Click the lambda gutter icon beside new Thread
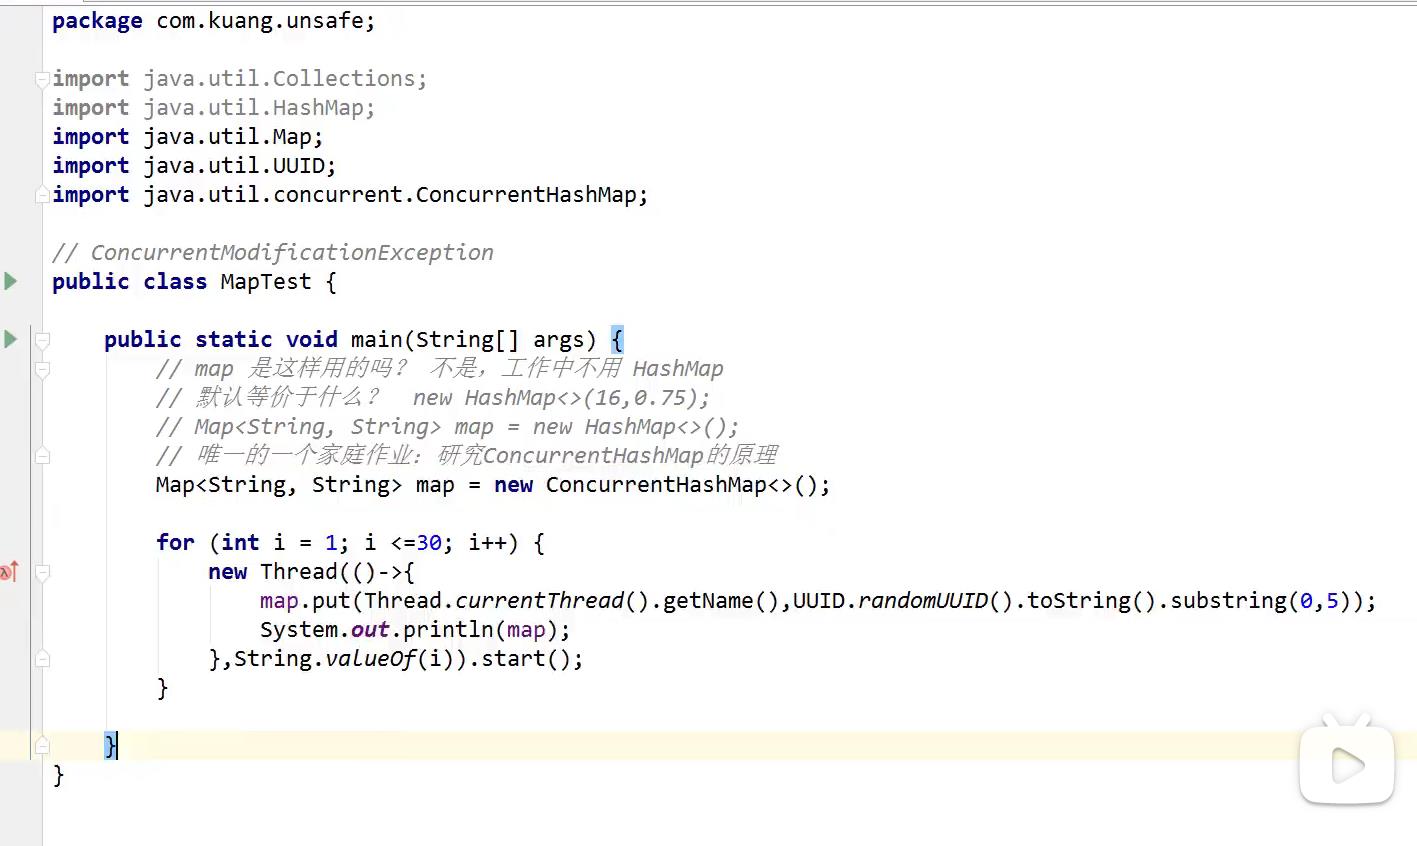The image size is (1417, 846). pos(10,572)
